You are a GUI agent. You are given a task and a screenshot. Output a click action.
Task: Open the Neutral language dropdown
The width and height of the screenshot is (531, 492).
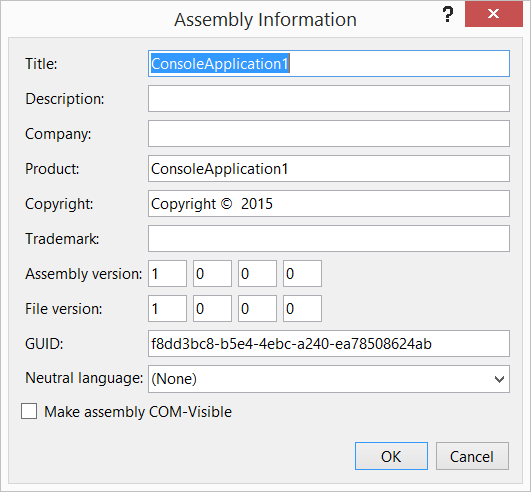[x=328, y=379]
